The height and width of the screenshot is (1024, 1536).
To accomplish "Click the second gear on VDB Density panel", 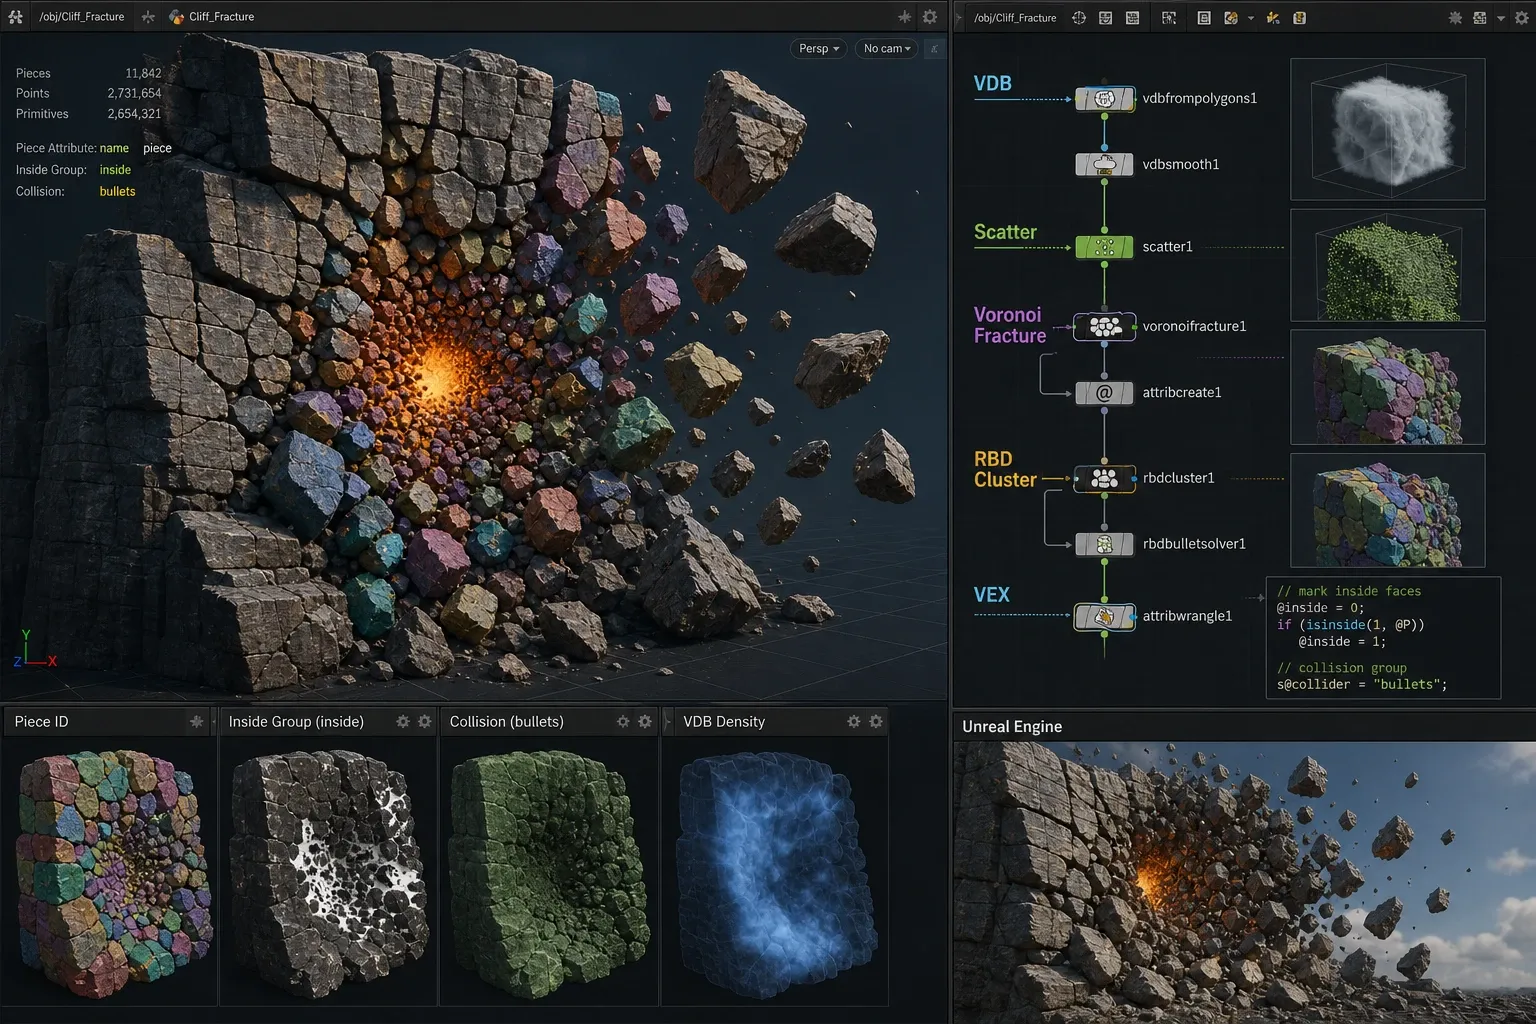I will [x=876, y=721].
